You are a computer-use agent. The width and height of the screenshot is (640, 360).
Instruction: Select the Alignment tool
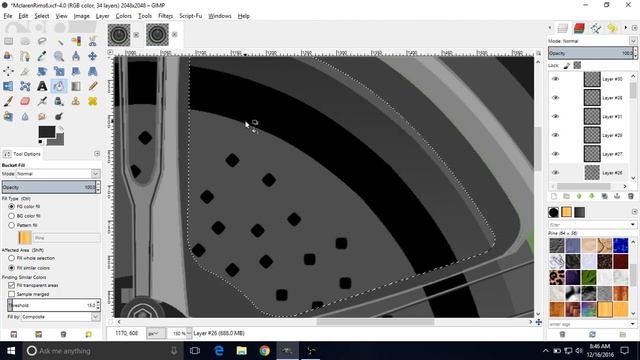pos(8,71)
